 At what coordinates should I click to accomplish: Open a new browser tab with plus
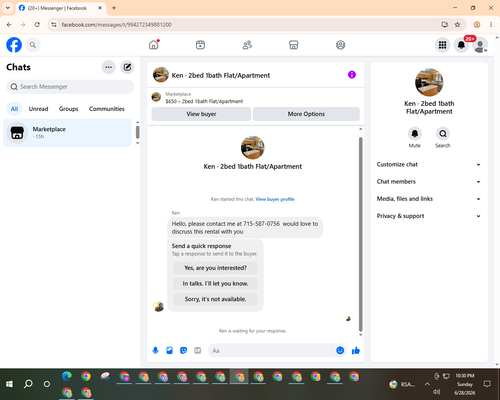pos(114,8)
